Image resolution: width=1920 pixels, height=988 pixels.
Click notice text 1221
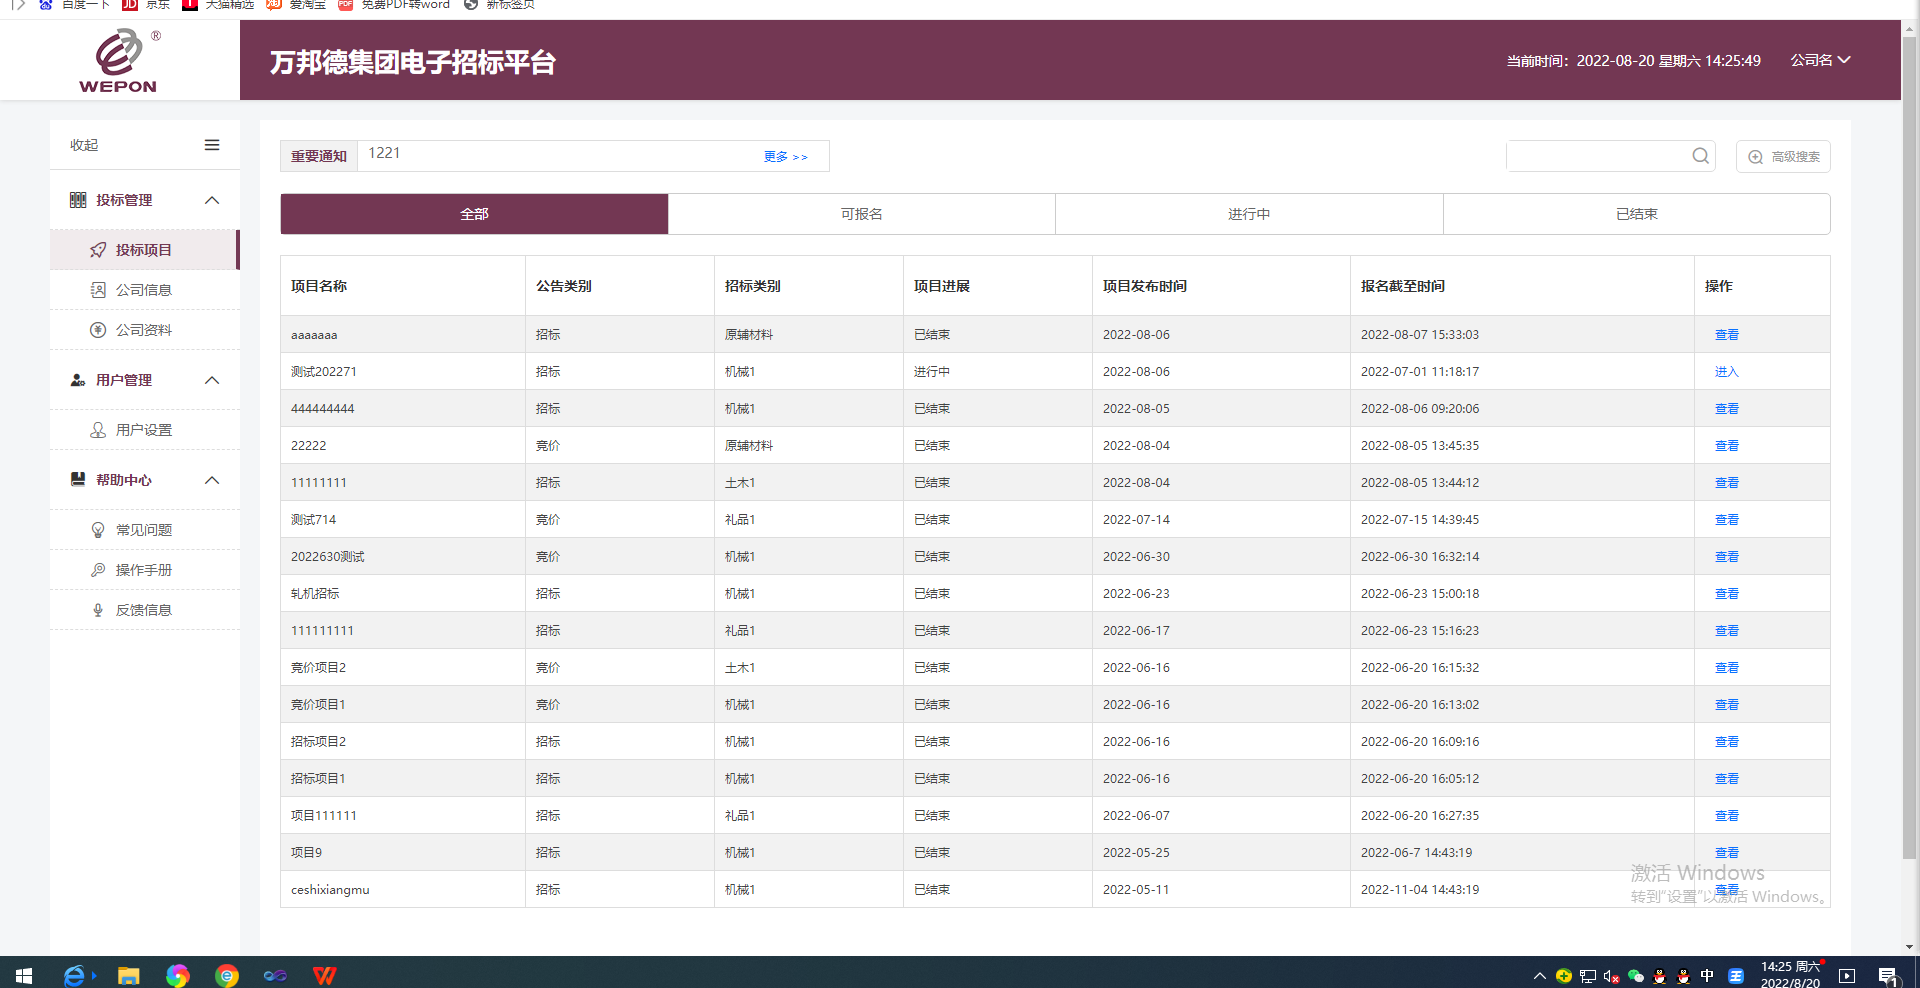[x=384, y=153]
